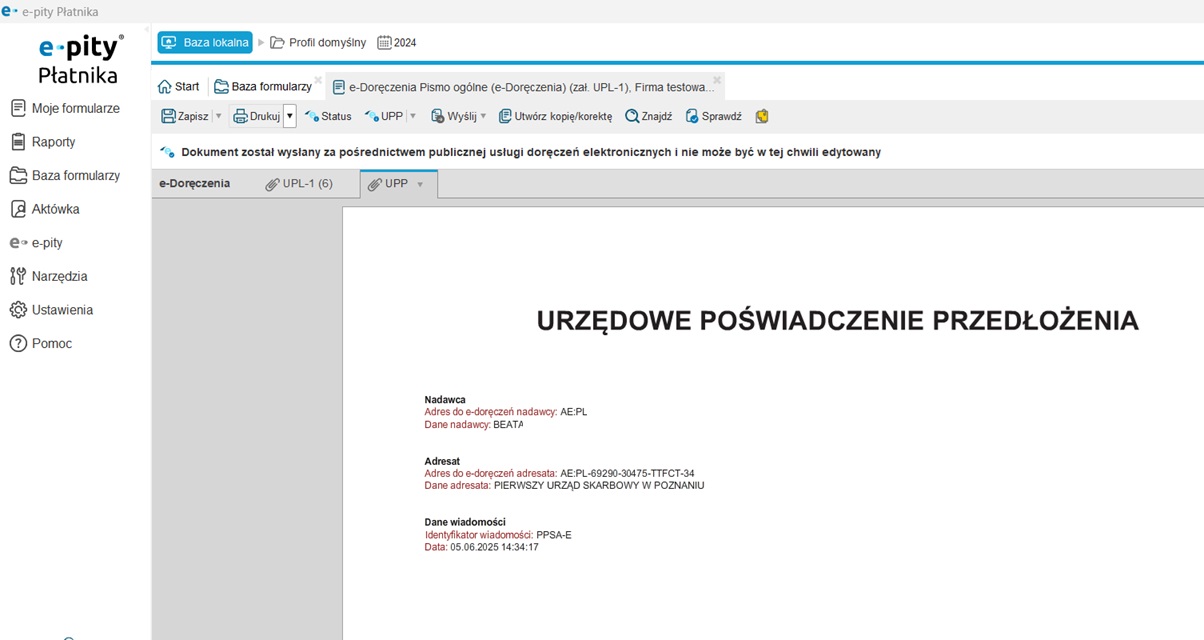This screenshot has width=1204, height=640.
Task: Click the Baza lokalna button
Action: click(x=205, y=42)
